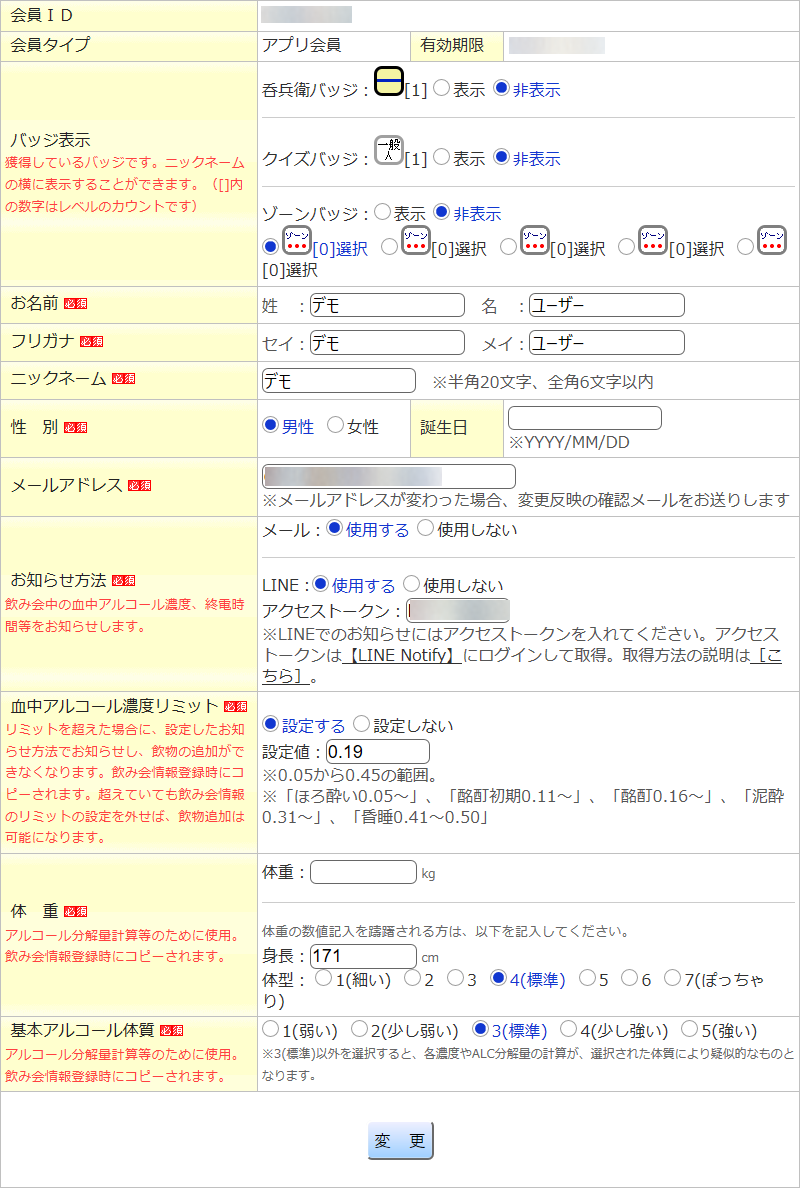Click the 体重 kg input field
This screenshot has height=1188, width=800.
pos(363,872)
